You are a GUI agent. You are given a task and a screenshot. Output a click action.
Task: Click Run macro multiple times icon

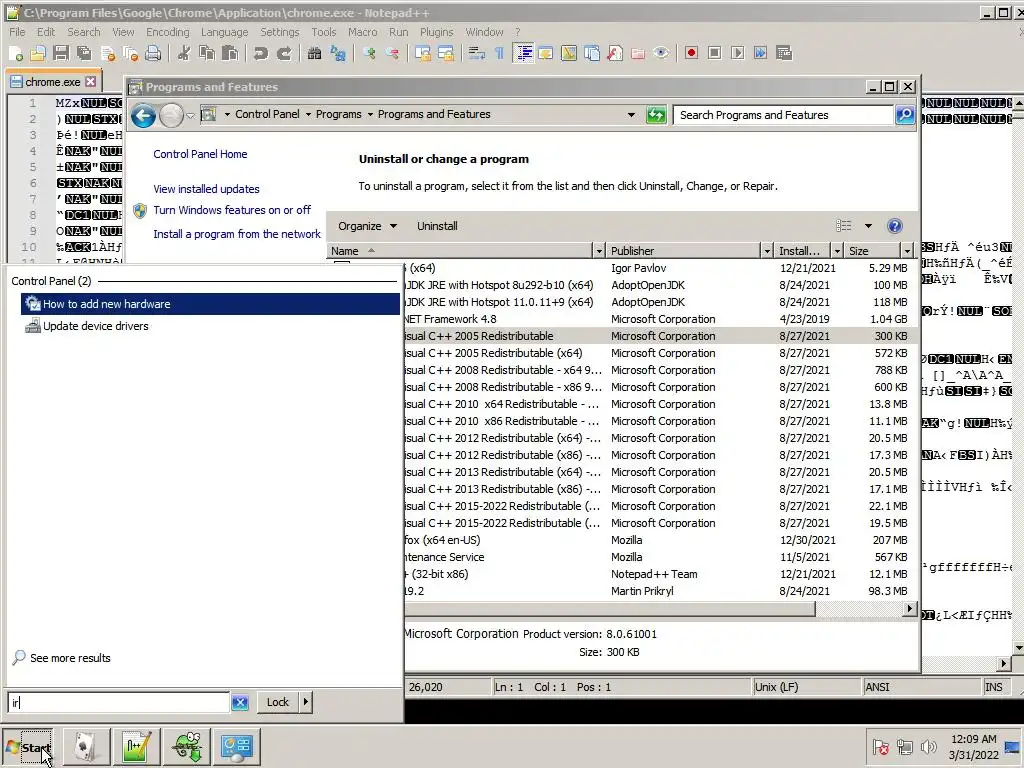tap(760, 54)
